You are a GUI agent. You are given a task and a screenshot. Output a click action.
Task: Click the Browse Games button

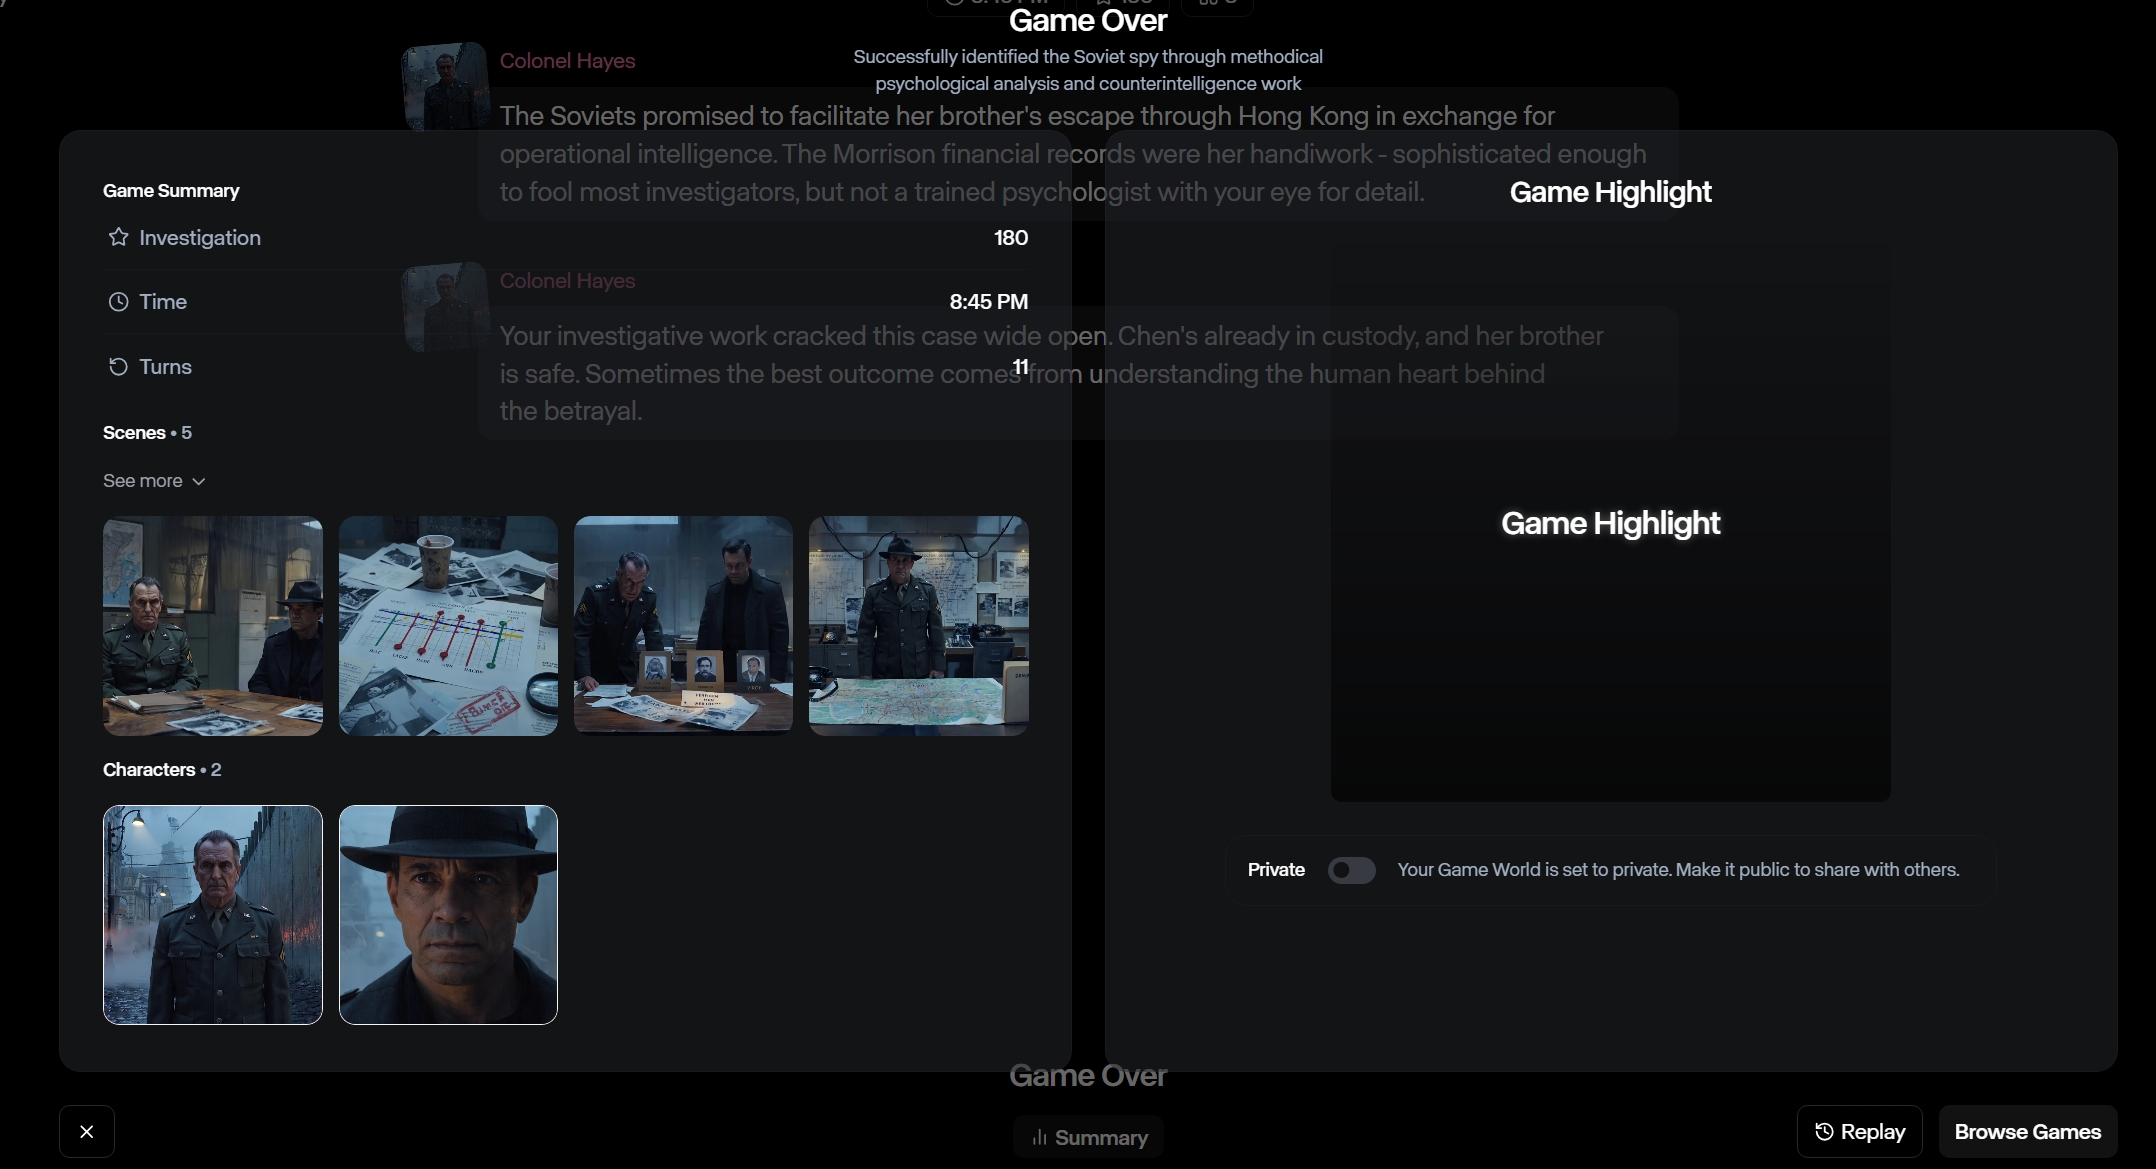pyautogui.click(x=2027, y=1132)
